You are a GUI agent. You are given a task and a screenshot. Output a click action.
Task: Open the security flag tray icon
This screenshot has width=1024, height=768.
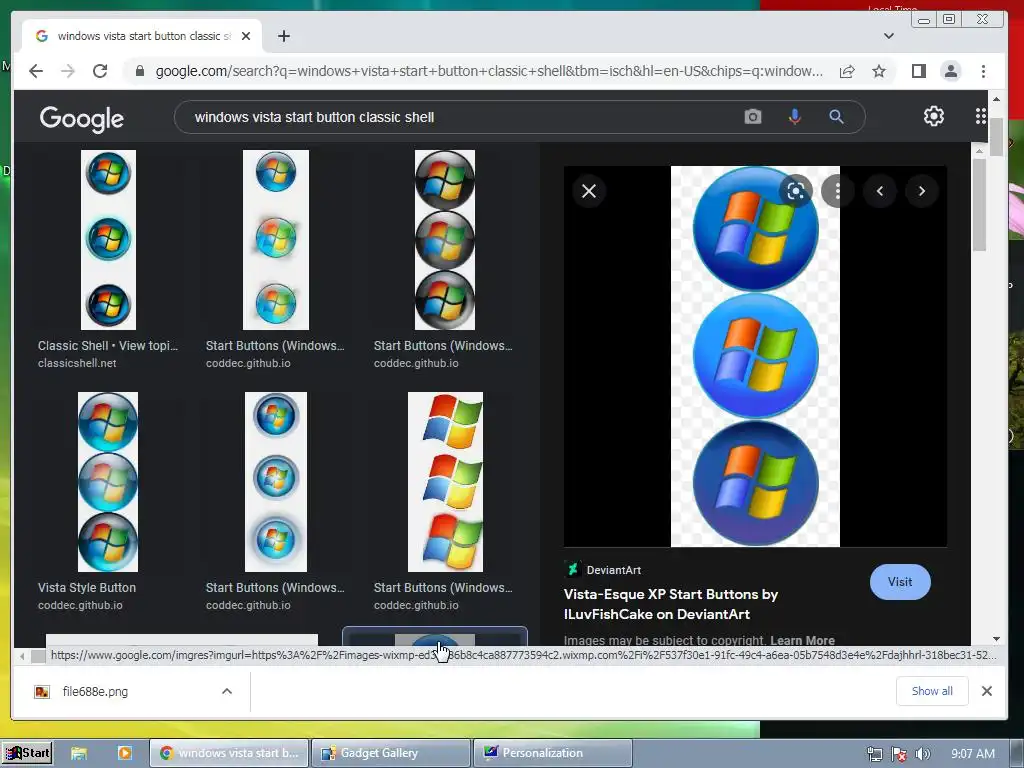899,754
